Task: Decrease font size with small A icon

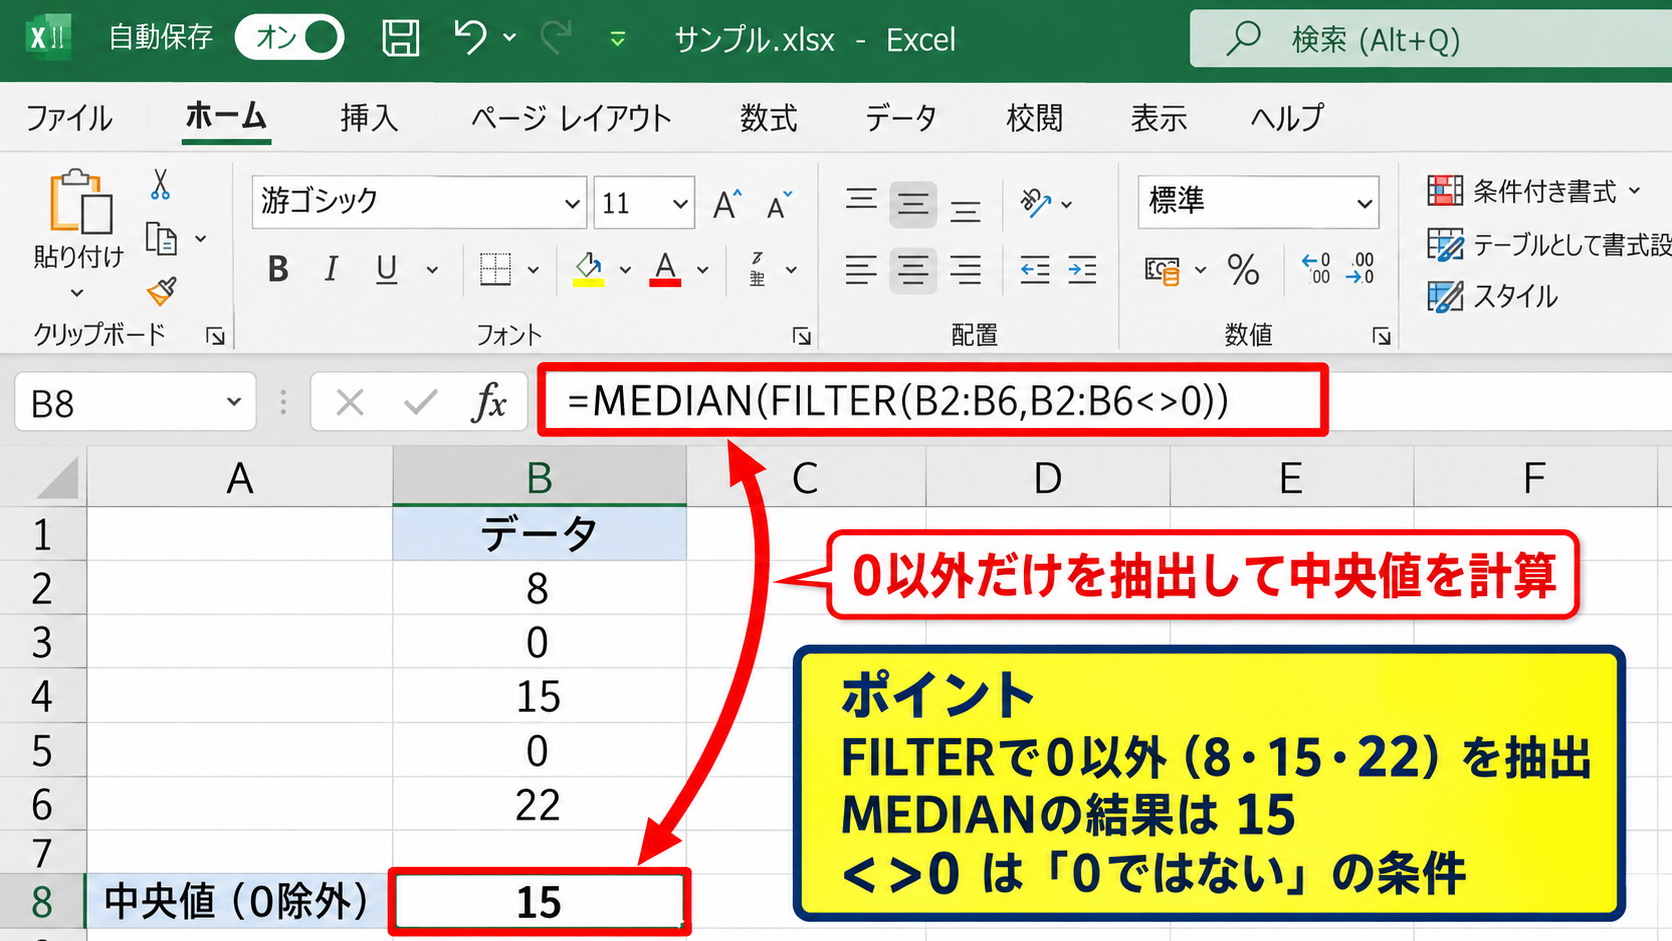Action: (780, 204)
